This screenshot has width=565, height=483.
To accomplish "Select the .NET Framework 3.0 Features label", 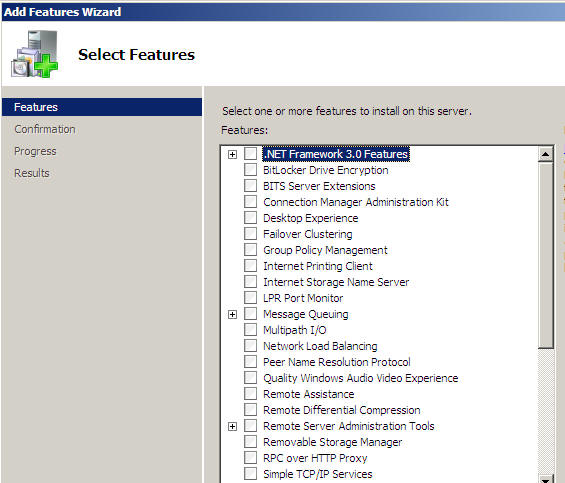I will (336, 154).
